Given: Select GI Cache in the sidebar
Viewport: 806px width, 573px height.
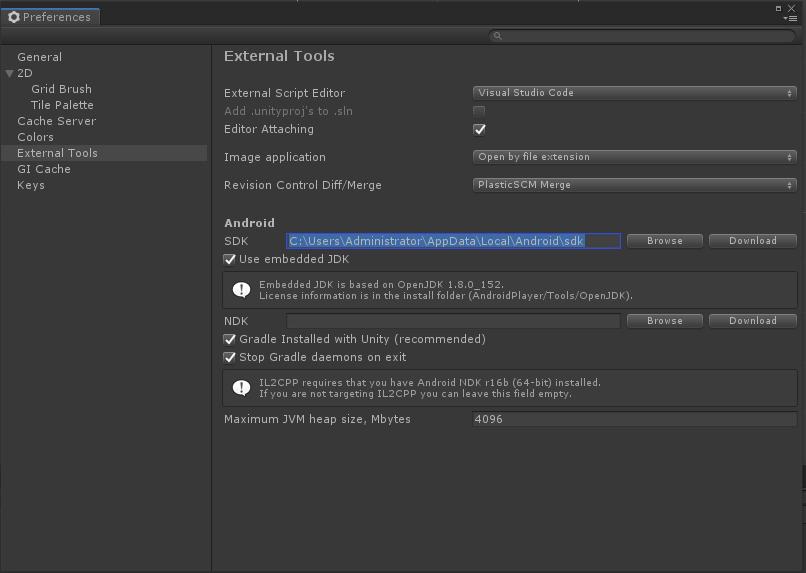Looking at the screenshot, I should (44, 169).
